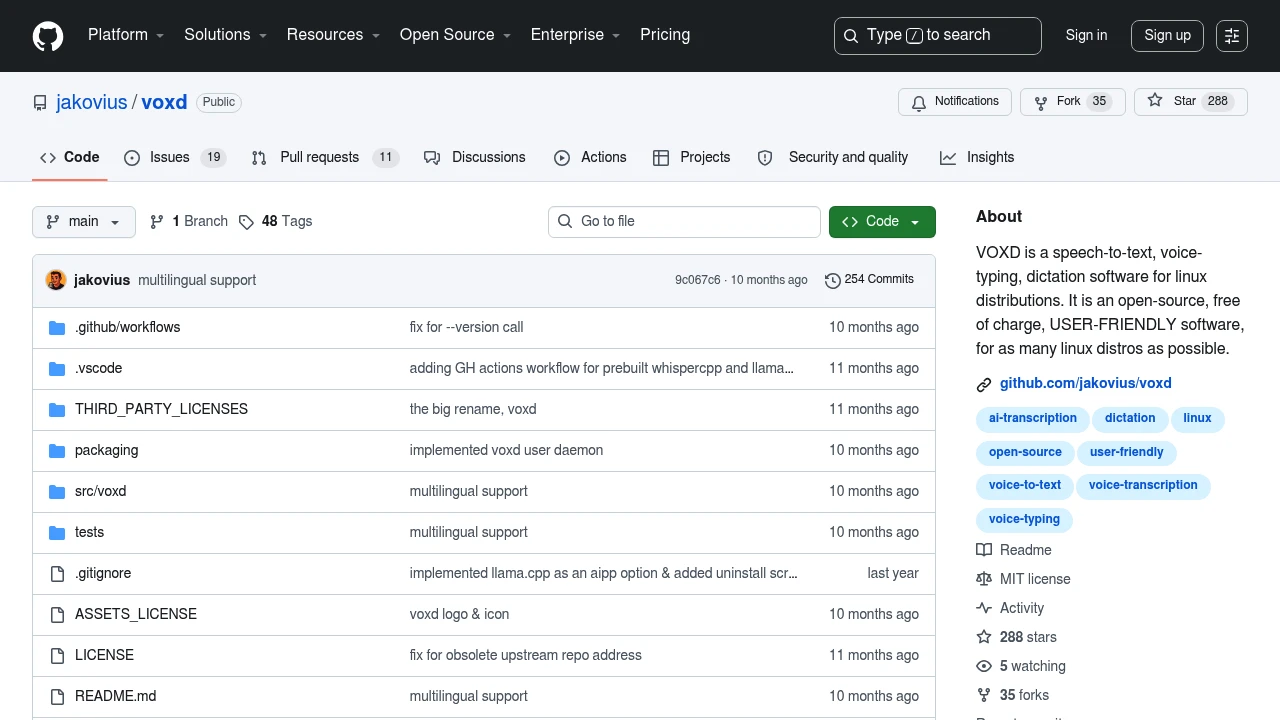Switch to the Discussions tab
Screen dimensions: 1280x720
[x=475, y=158]
